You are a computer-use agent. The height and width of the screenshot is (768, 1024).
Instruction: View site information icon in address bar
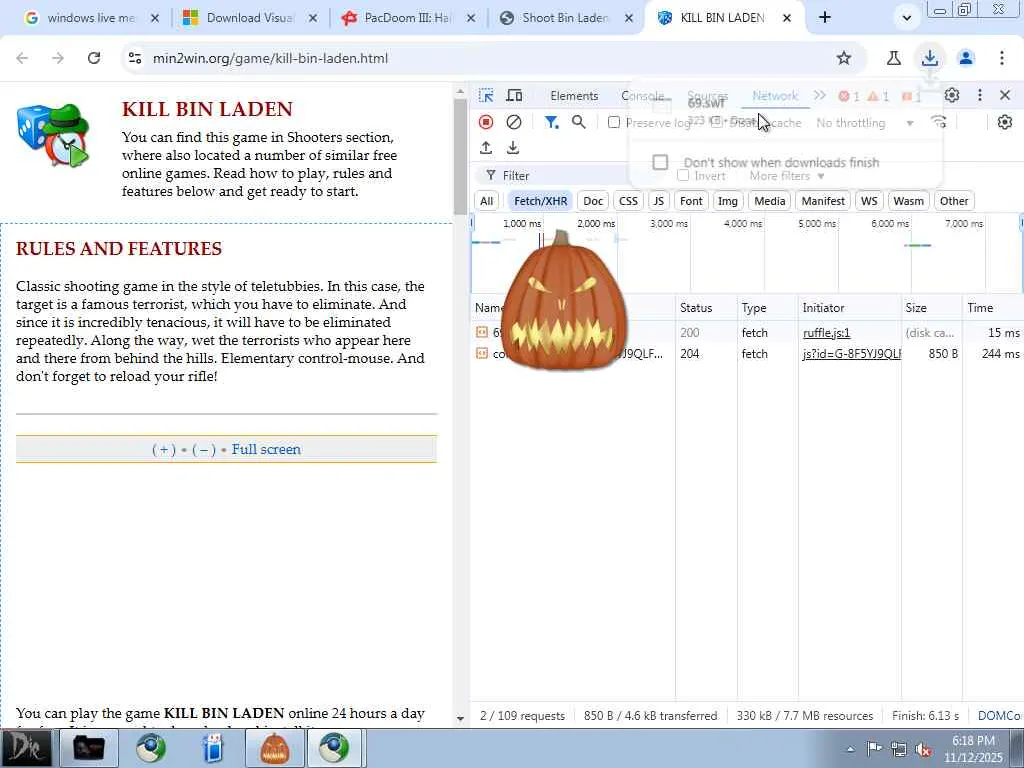(x=135, y=58)
